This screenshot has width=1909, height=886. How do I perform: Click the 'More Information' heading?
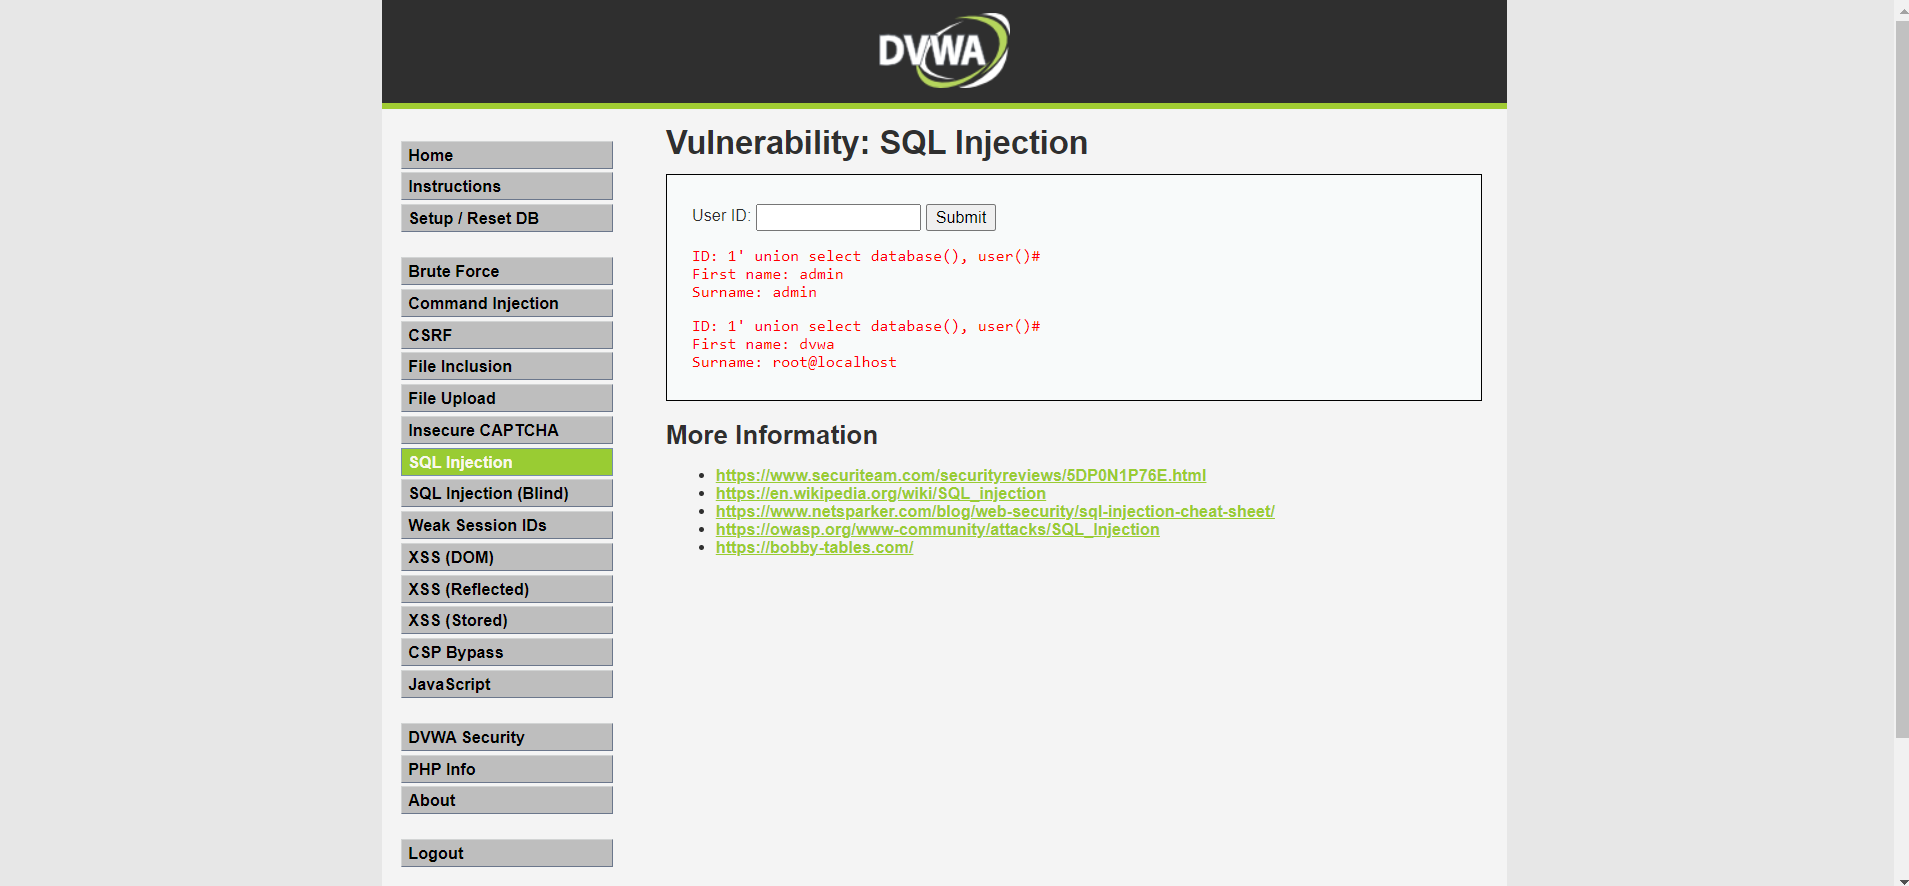[x=772, y=435]
